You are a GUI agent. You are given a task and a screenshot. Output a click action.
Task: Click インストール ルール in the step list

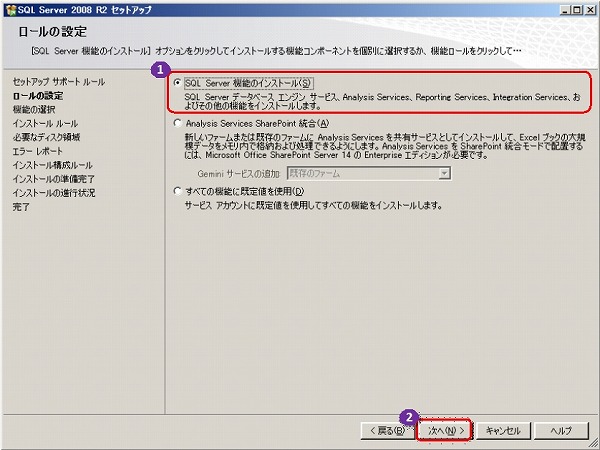(45, 124)
